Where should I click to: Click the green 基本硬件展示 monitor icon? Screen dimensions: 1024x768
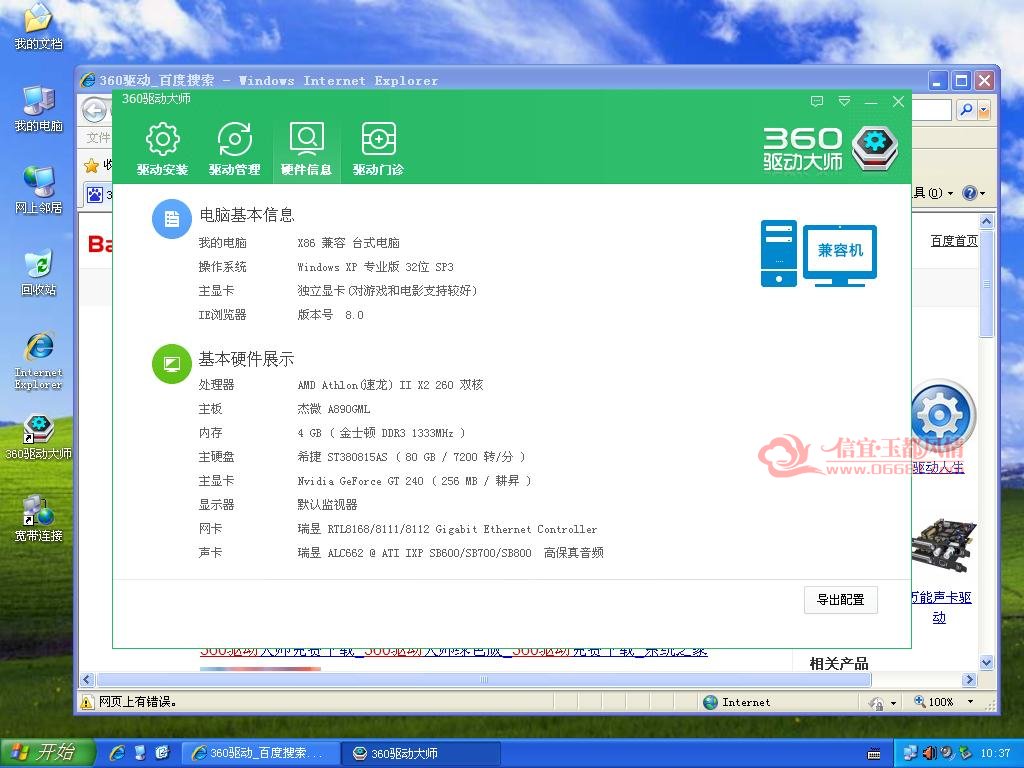click(172, 364)
